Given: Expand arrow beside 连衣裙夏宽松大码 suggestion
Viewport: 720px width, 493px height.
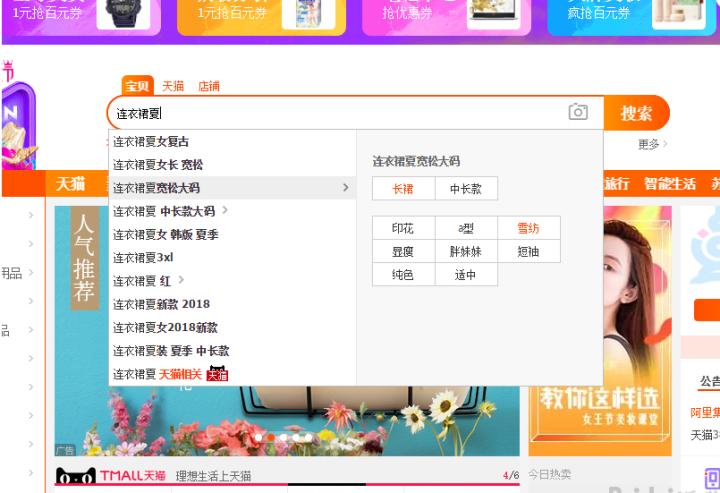Looking at the screenshot, I should click(x=346, y=187).
